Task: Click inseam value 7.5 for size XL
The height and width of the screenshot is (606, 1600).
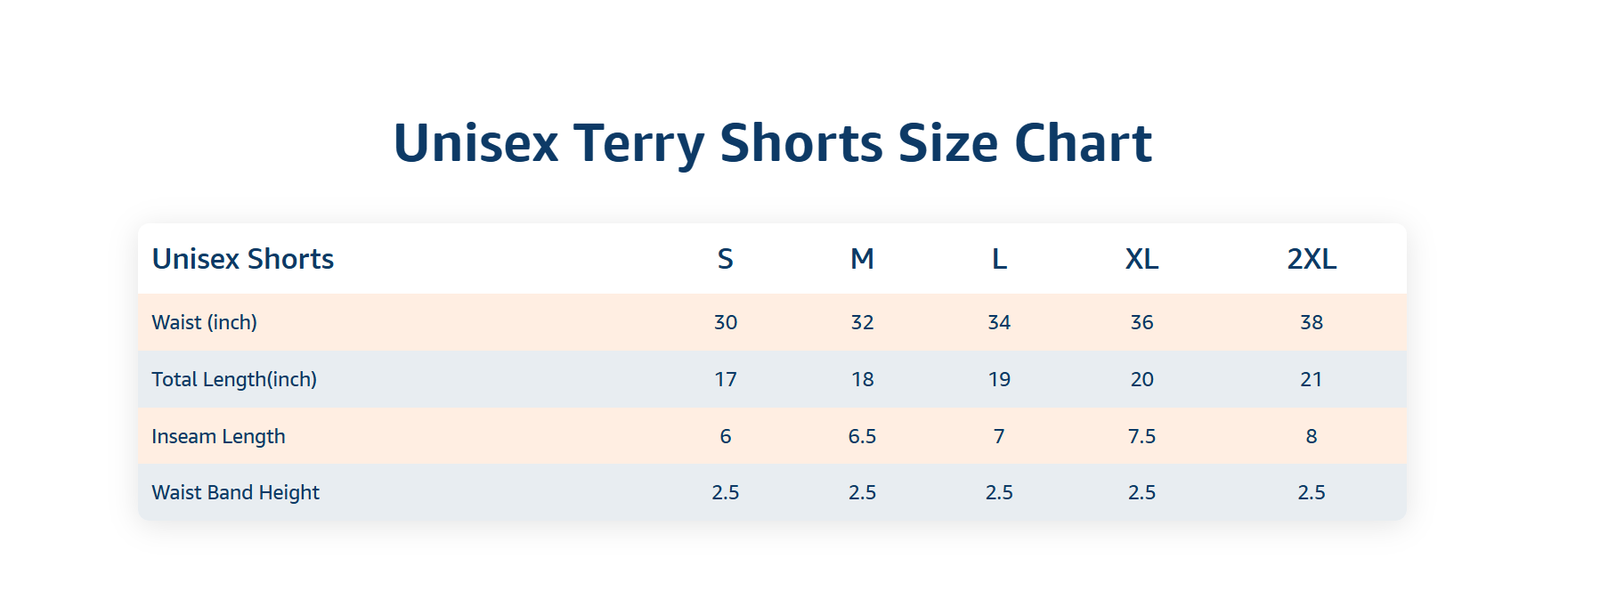Action: 1142,436
